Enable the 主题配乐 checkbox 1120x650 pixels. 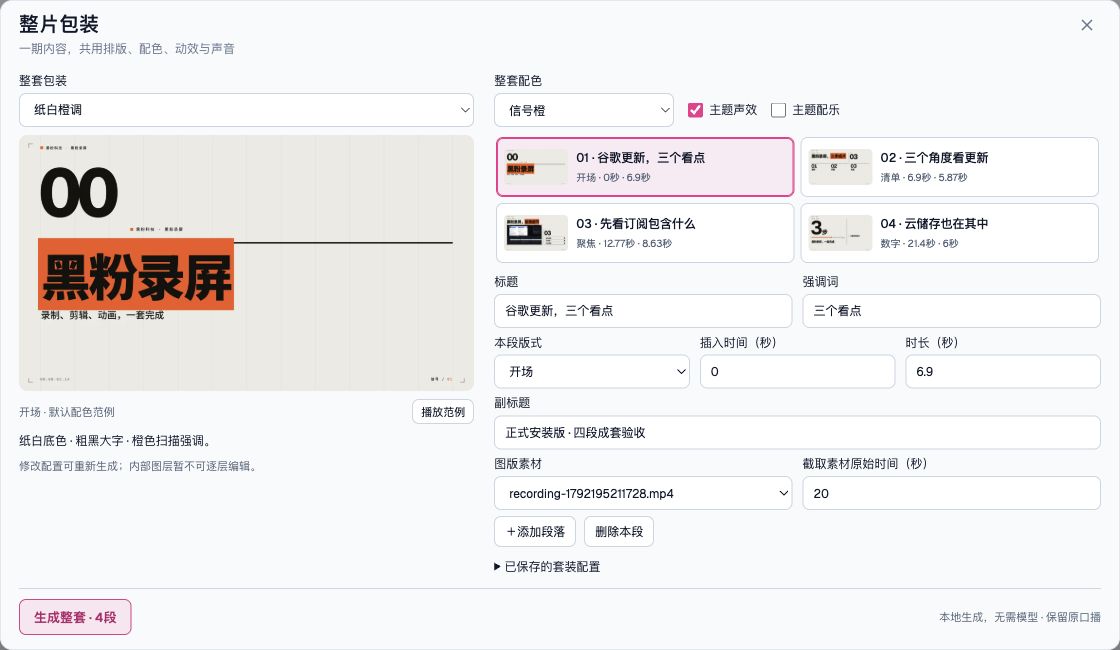click(x=779, y=110)
